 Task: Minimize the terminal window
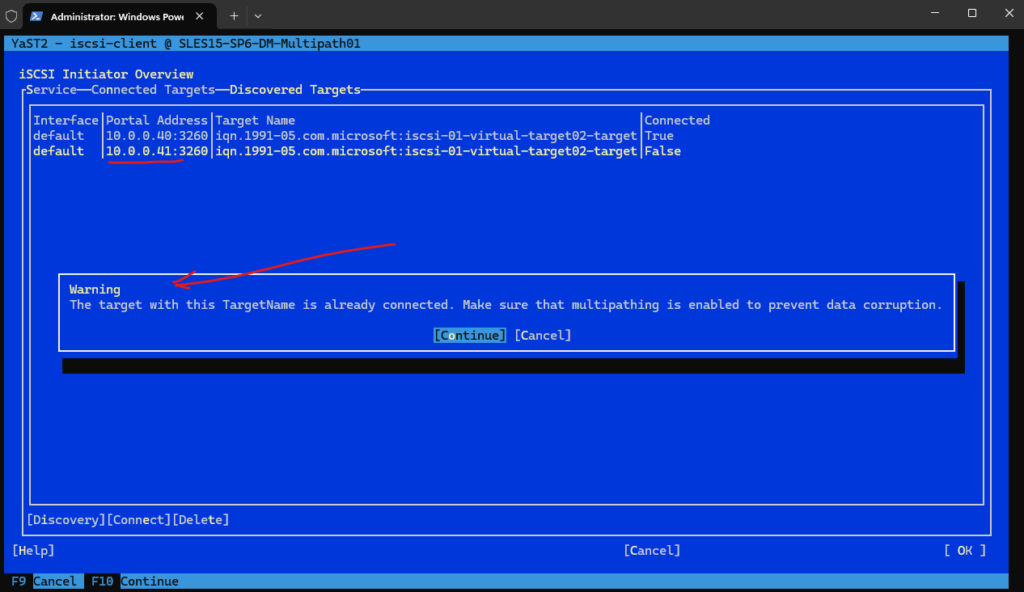[935, 13]
